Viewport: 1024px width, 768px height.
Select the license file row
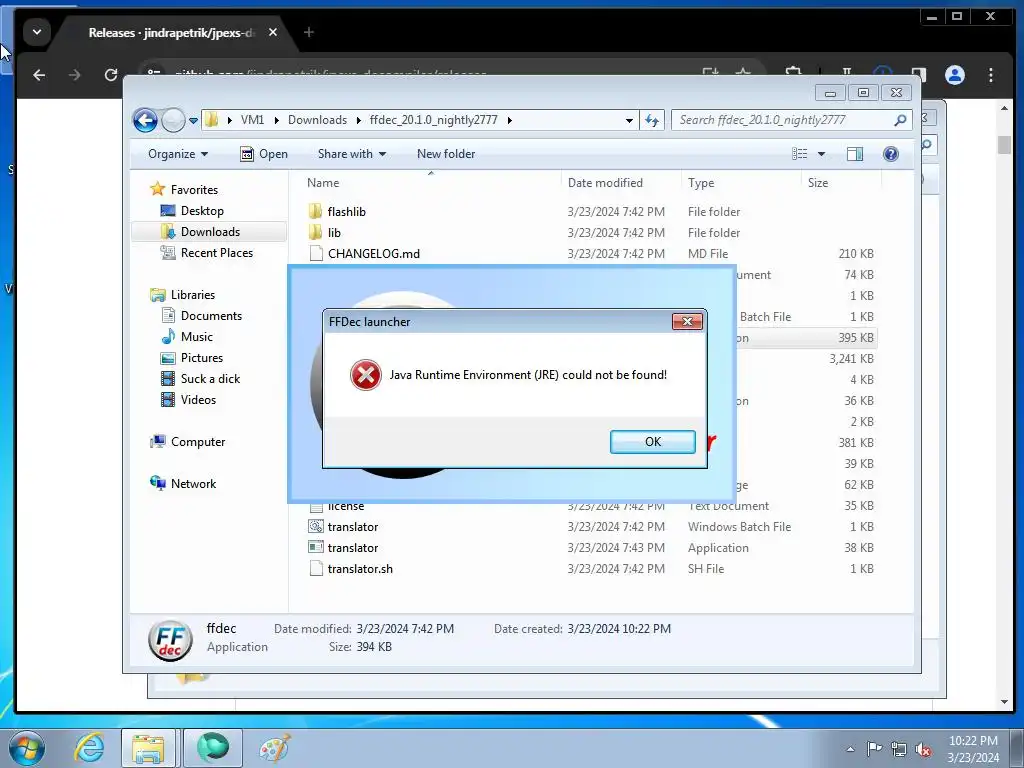591,506
